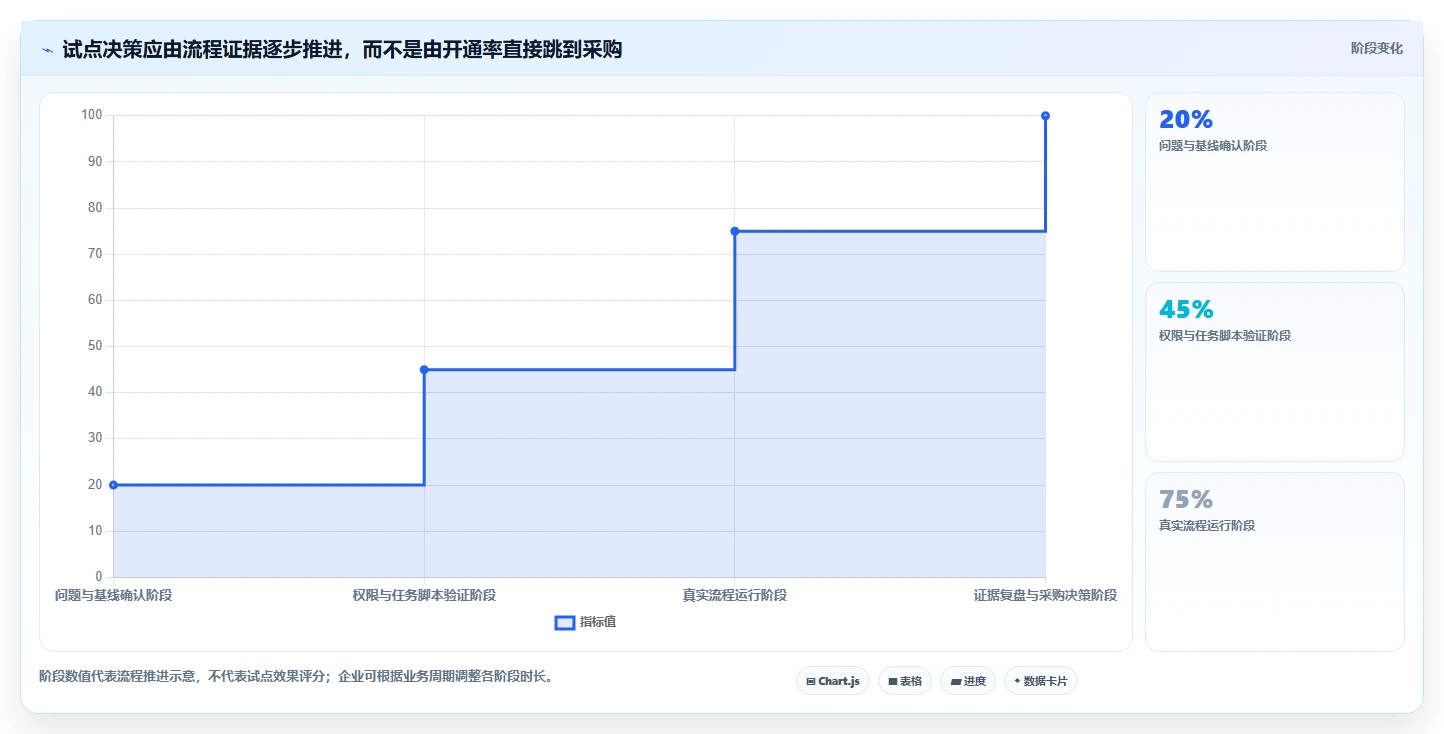
Task: Click x-axis label 问题与基线确认阶段
Action: coord(113,595)
